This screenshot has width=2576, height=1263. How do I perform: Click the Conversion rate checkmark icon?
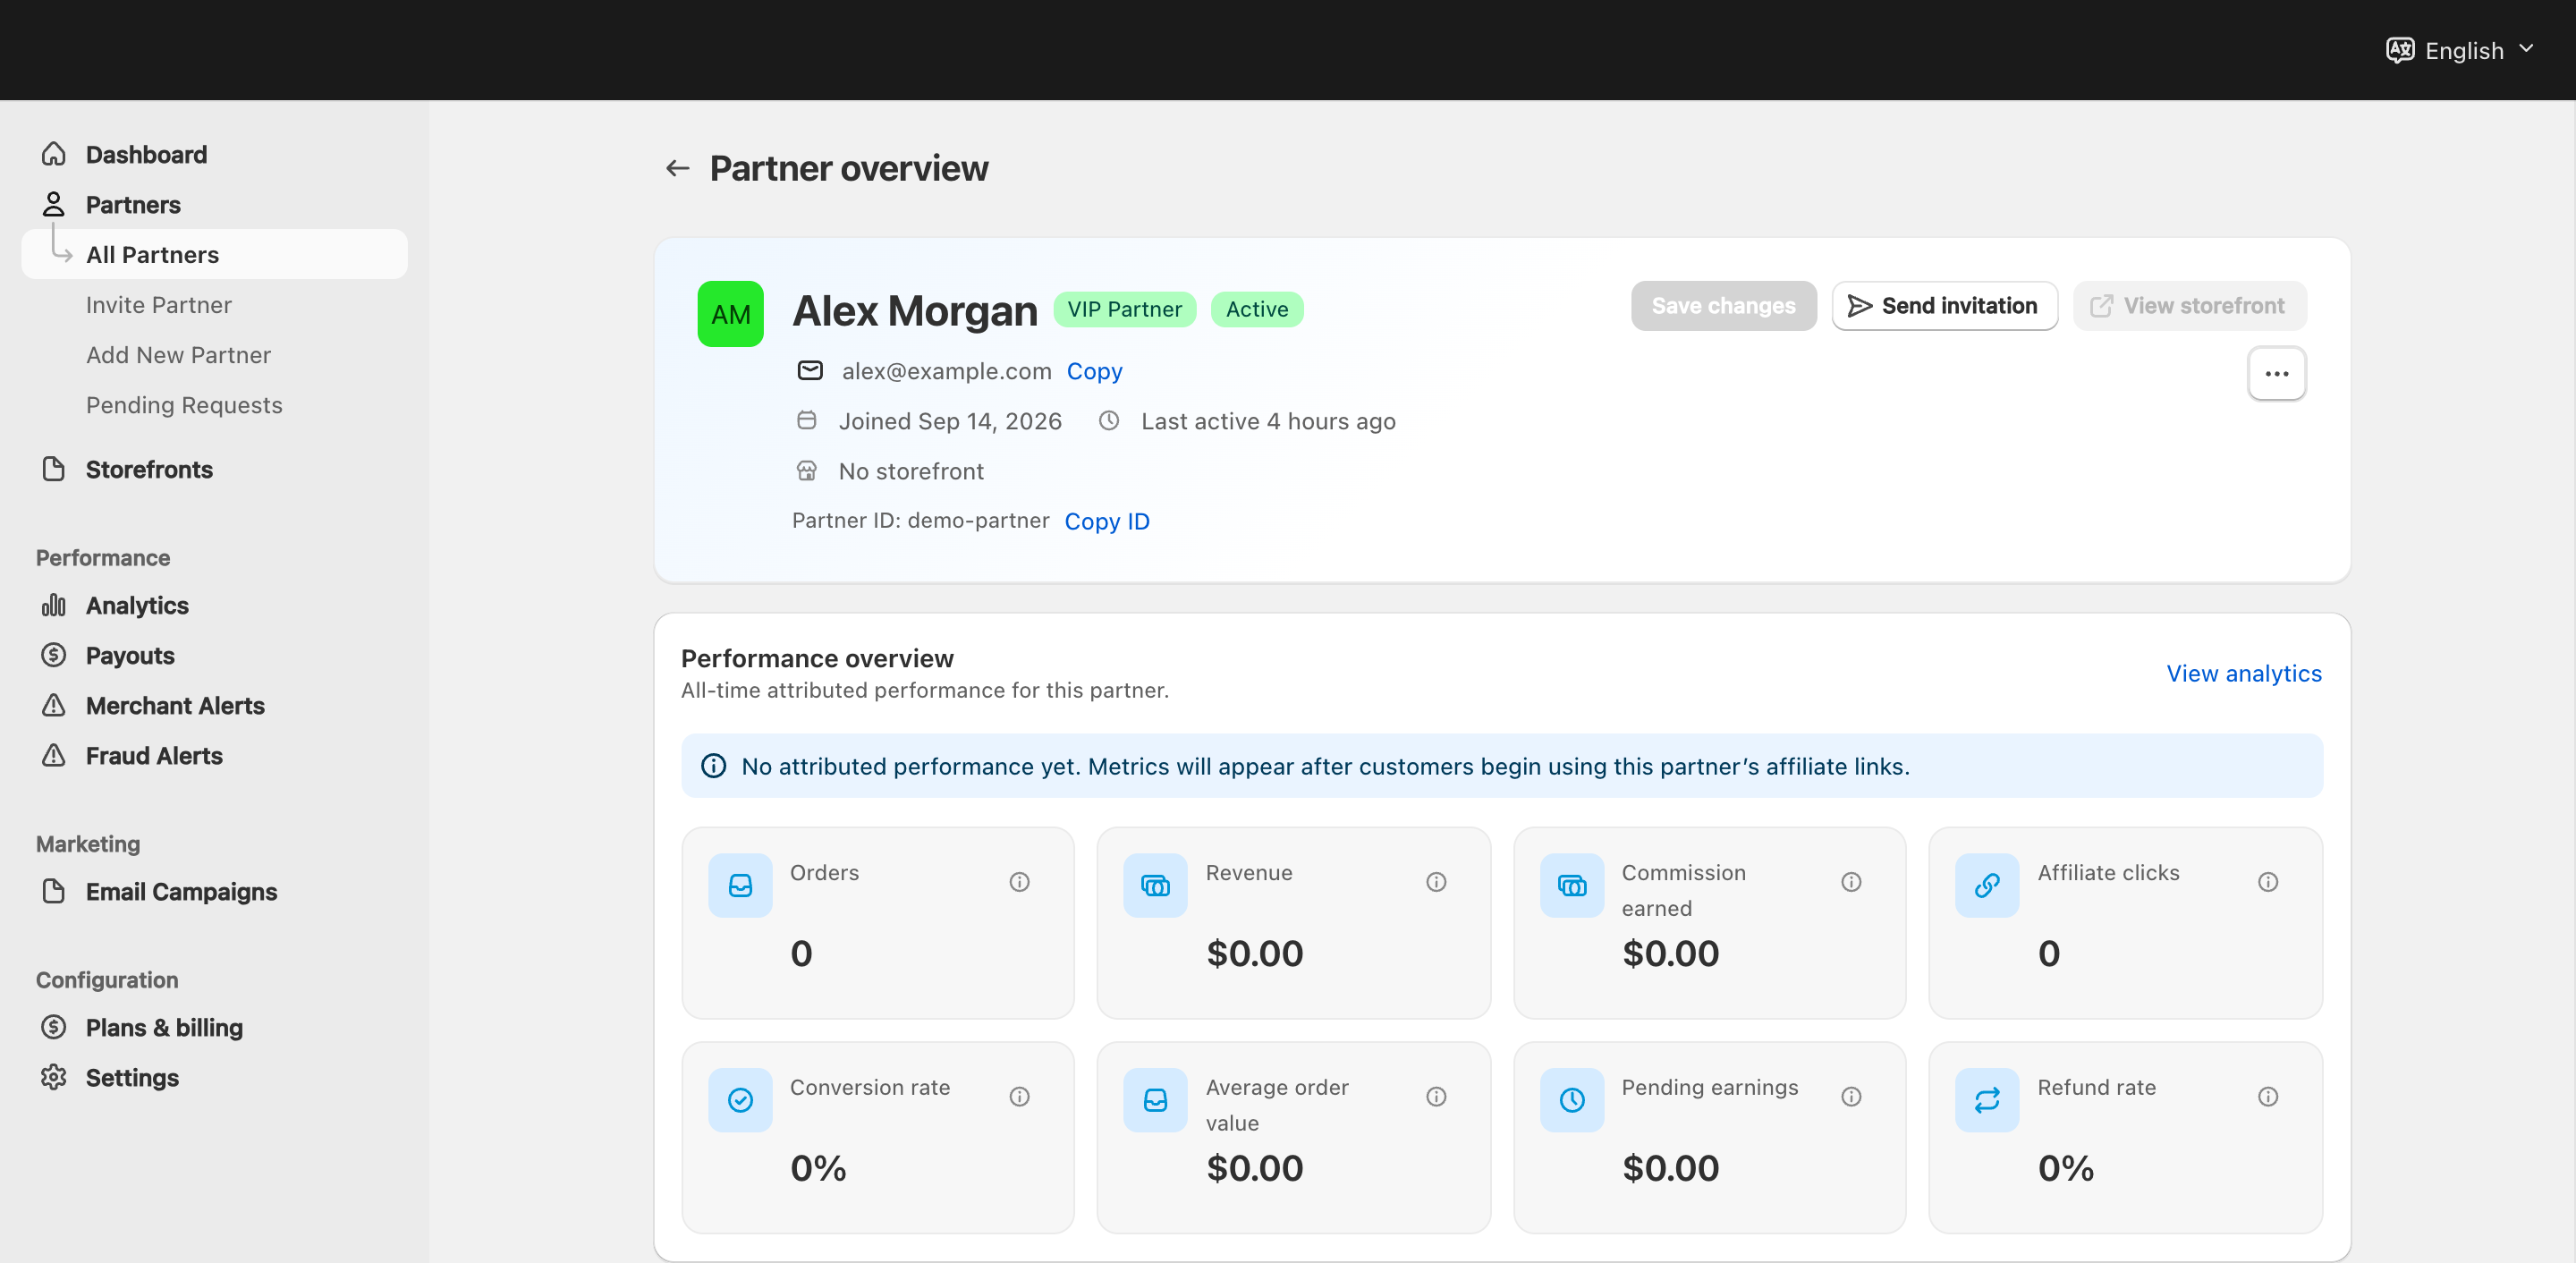click(740, 1100)
